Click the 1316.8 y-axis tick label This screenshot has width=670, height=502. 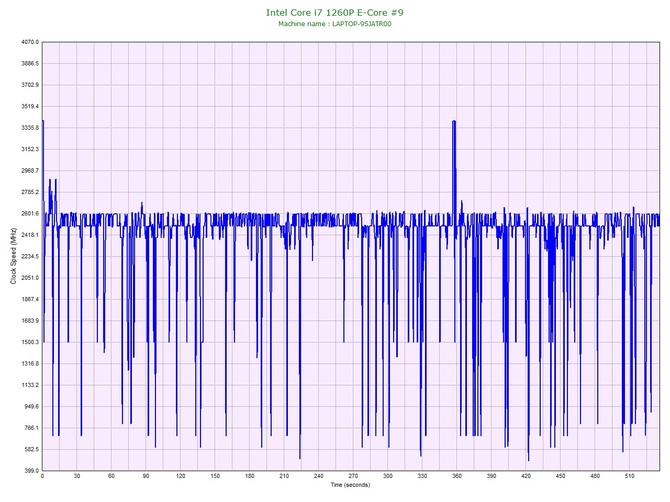tap(30, 364)
